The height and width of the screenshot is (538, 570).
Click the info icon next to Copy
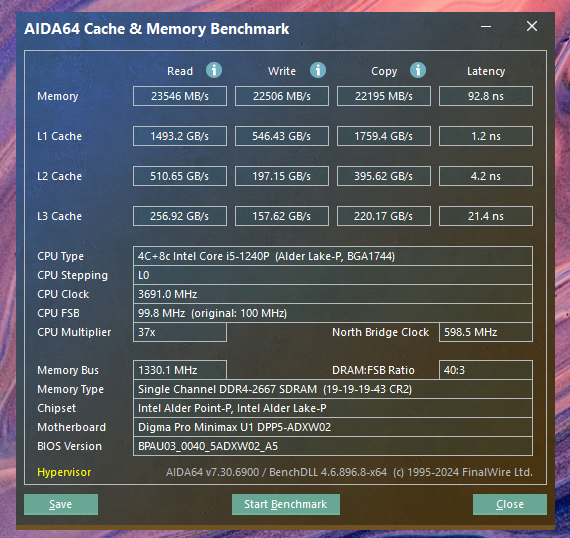(418, 70)
